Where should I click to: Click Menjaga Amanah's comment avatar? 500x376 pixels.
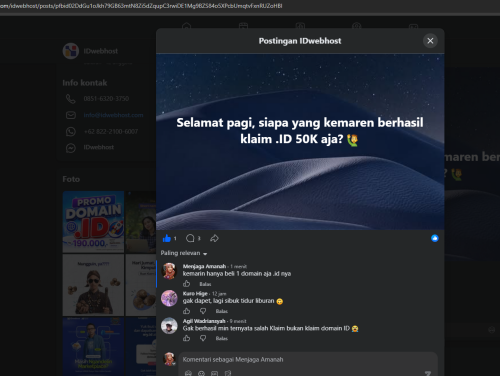tap(169, 271)
